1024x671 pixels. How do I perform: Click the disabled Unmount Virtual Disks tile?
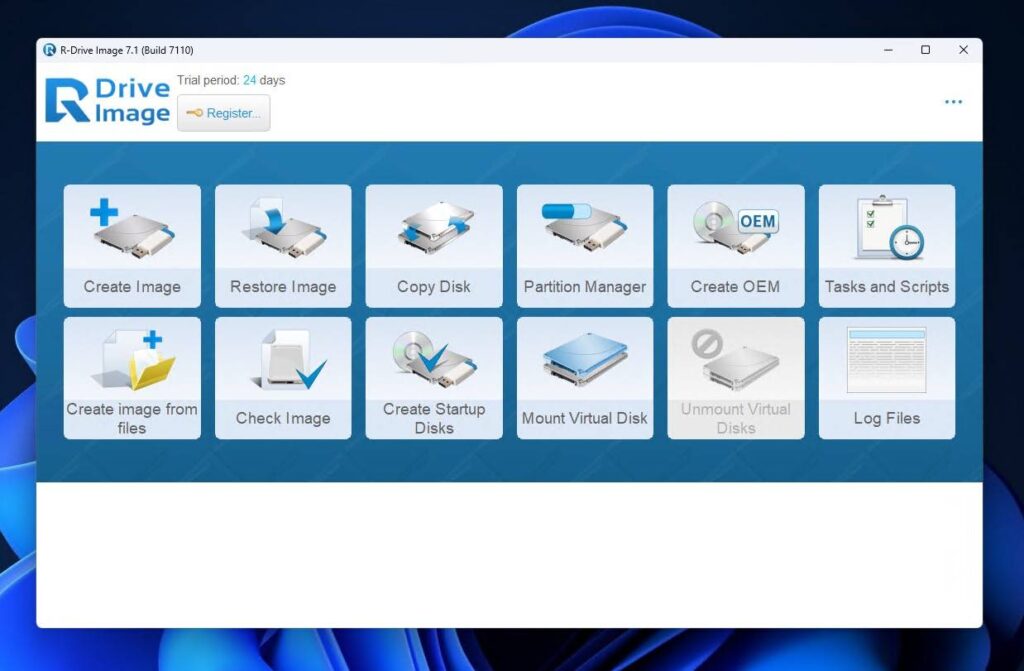click(735, 376)
